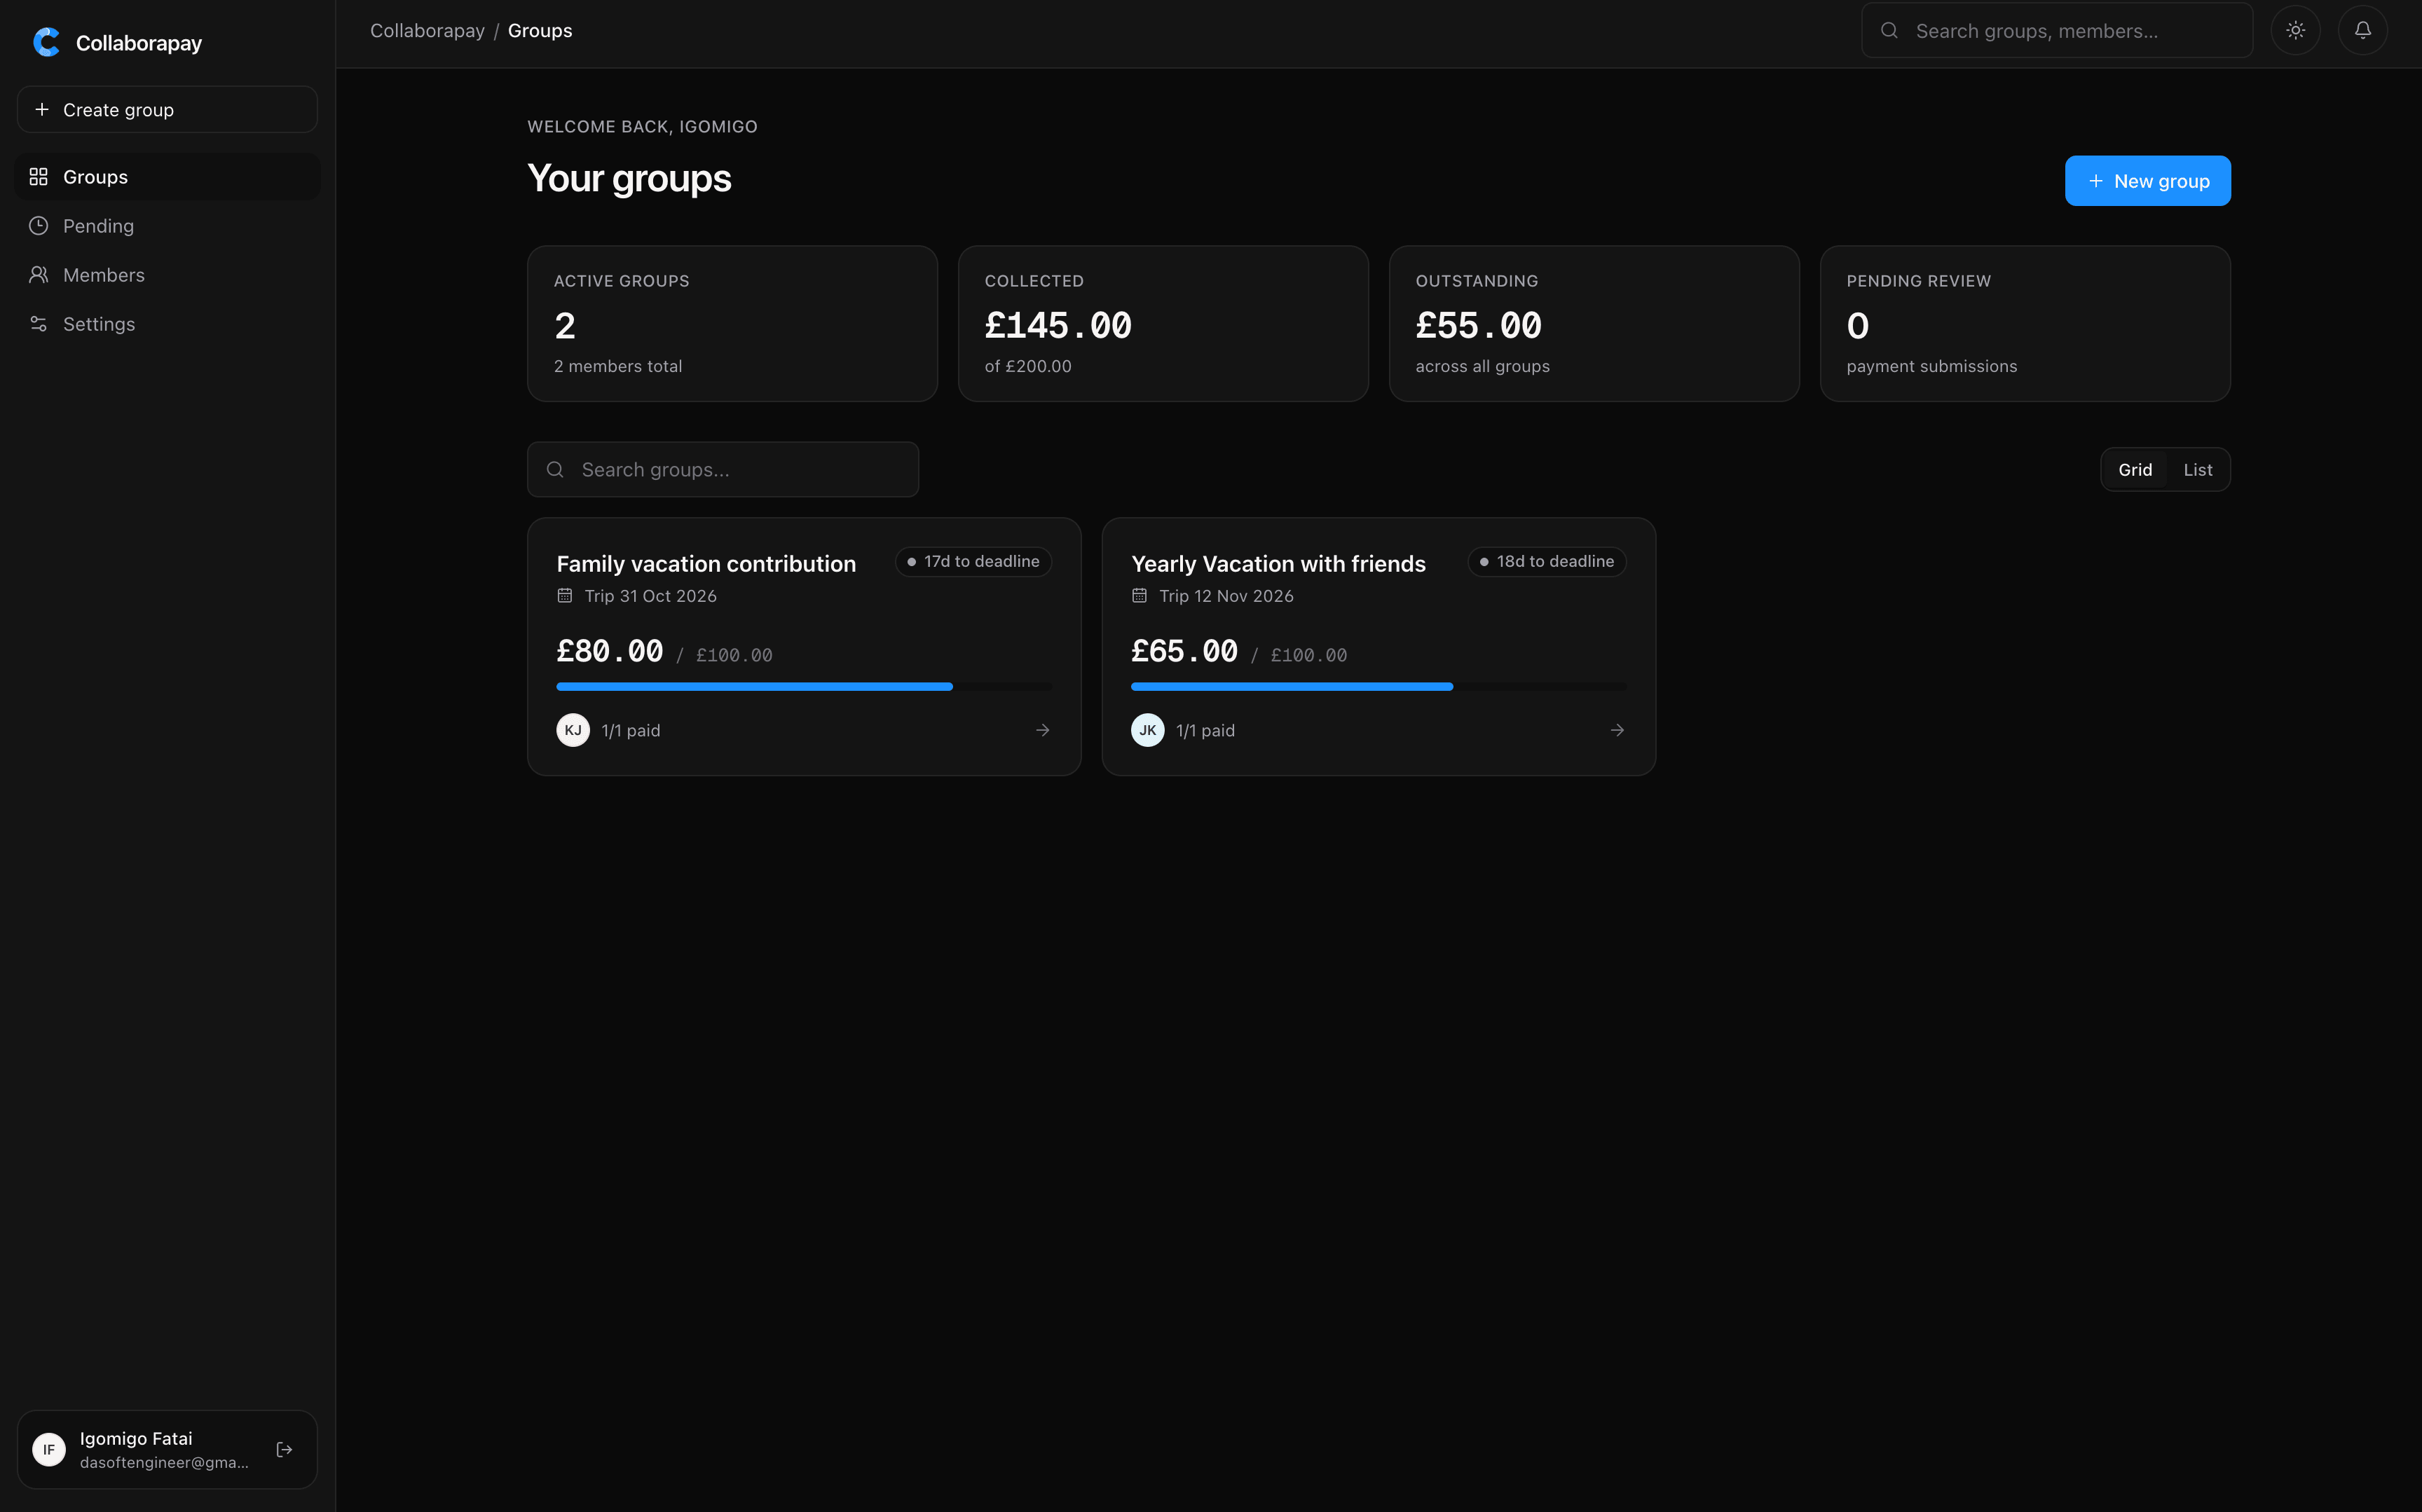The width and height of the screenshot is (2422, 1512).
Task: Focus the Search groups input field
Action: point(722,469)
